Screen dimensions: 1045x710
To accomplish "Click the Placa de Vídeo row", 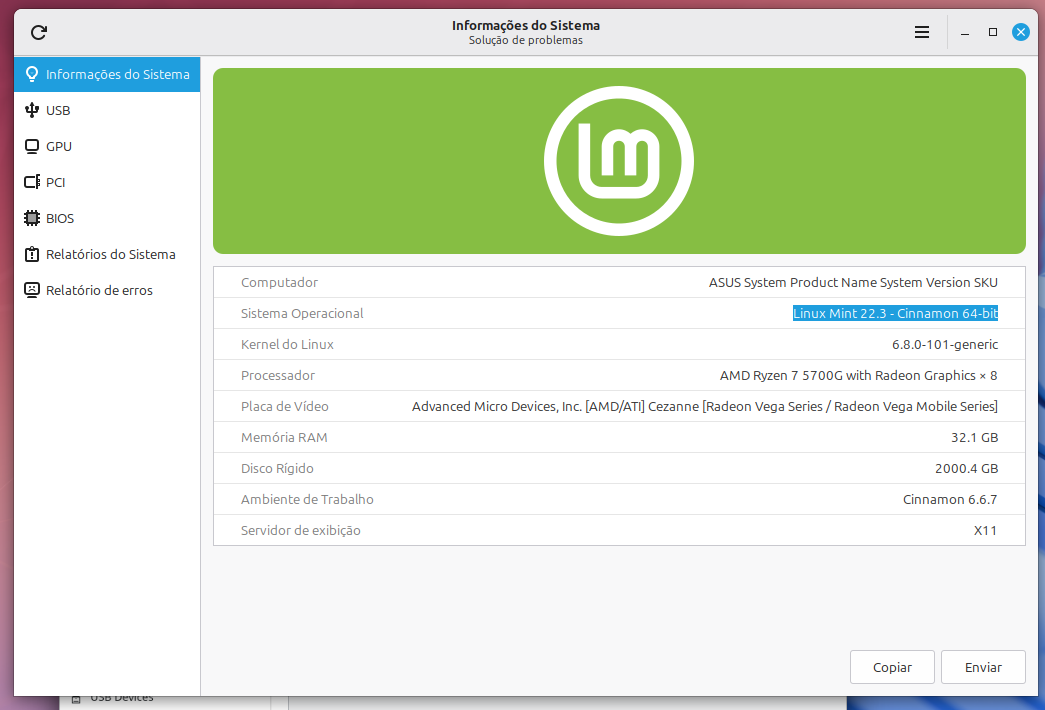I will (619, 406).
